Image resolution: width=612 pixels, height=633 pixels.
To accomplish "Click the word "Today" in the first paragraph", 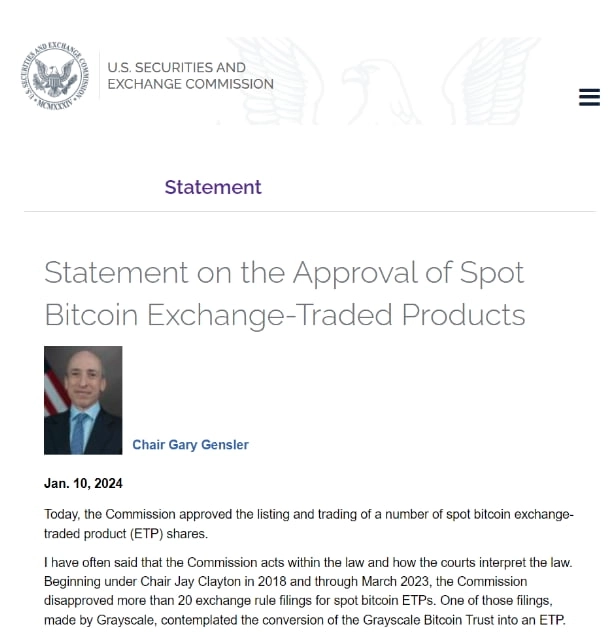I will 62,515.
